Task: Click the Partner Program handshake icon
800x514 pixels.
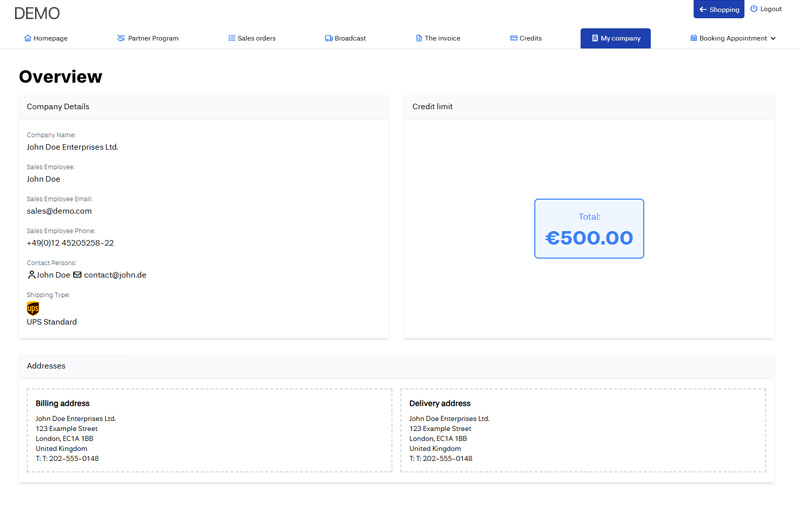Action: point(121,38)
